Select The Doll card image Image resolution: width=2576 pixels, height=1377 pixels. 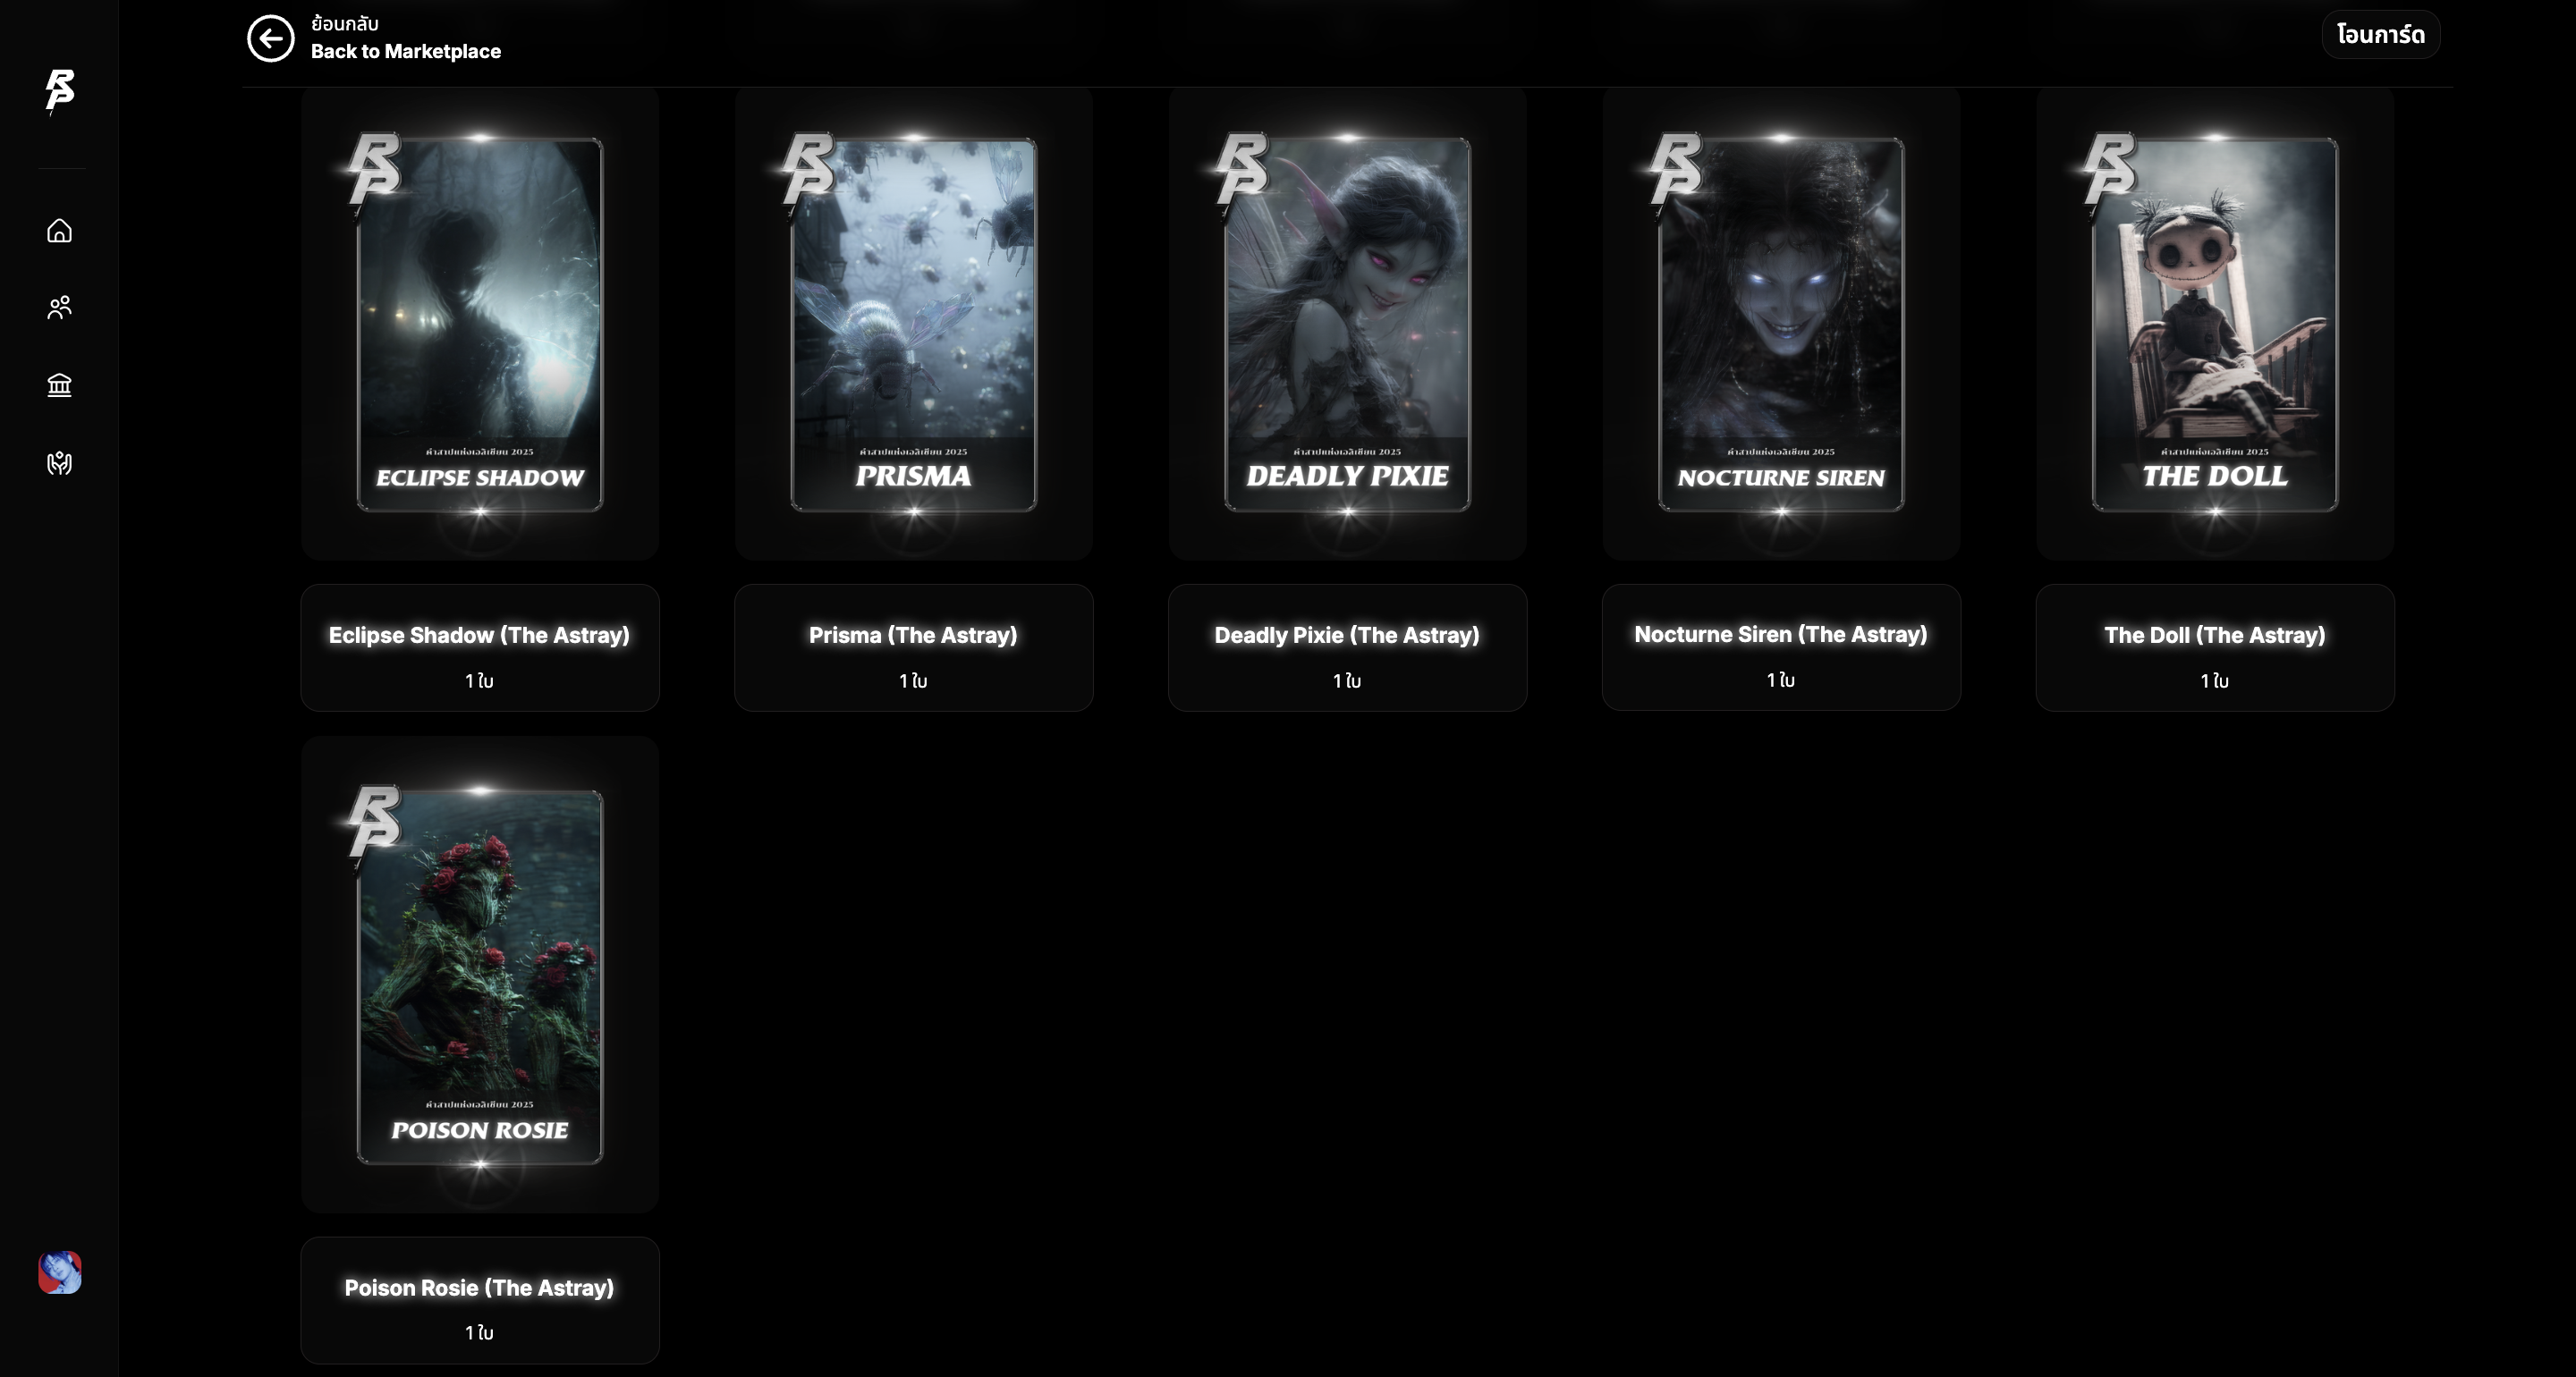tap(2215, 324)
